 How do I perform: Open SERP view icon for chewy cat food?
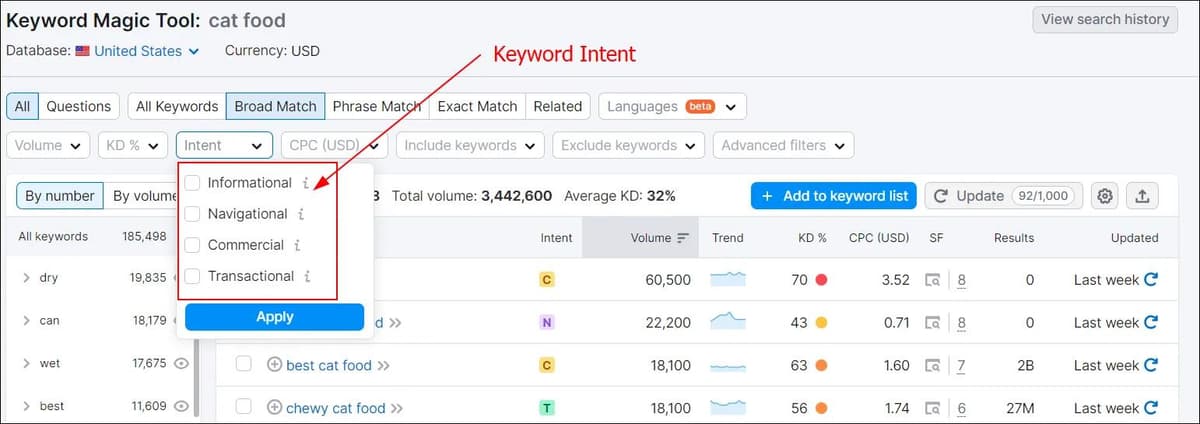pyautogui.click(x=933, y=408)
